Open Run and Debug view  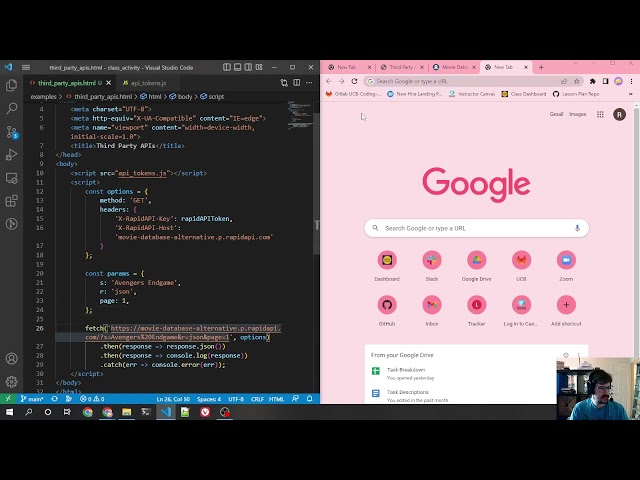coord(11,155)
